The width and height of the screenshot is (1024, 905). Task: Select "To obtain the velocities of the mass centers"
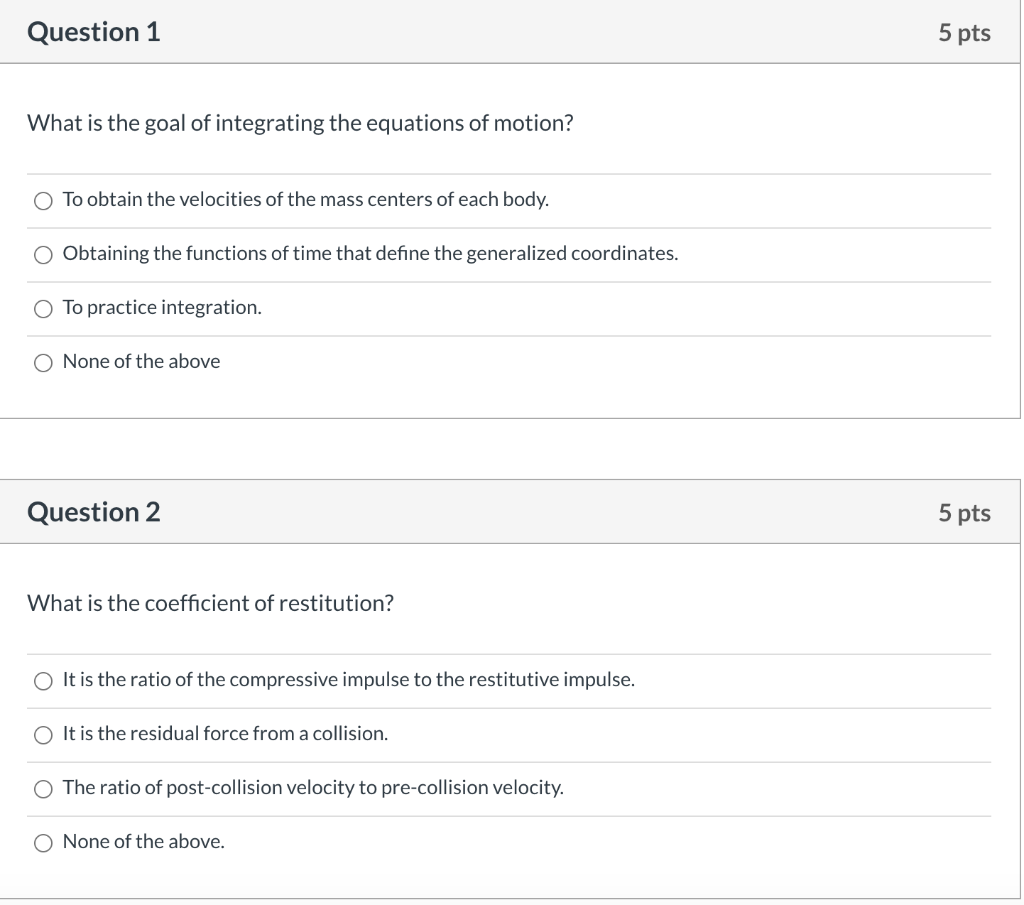pyautogui.click(x=43, y=200)
